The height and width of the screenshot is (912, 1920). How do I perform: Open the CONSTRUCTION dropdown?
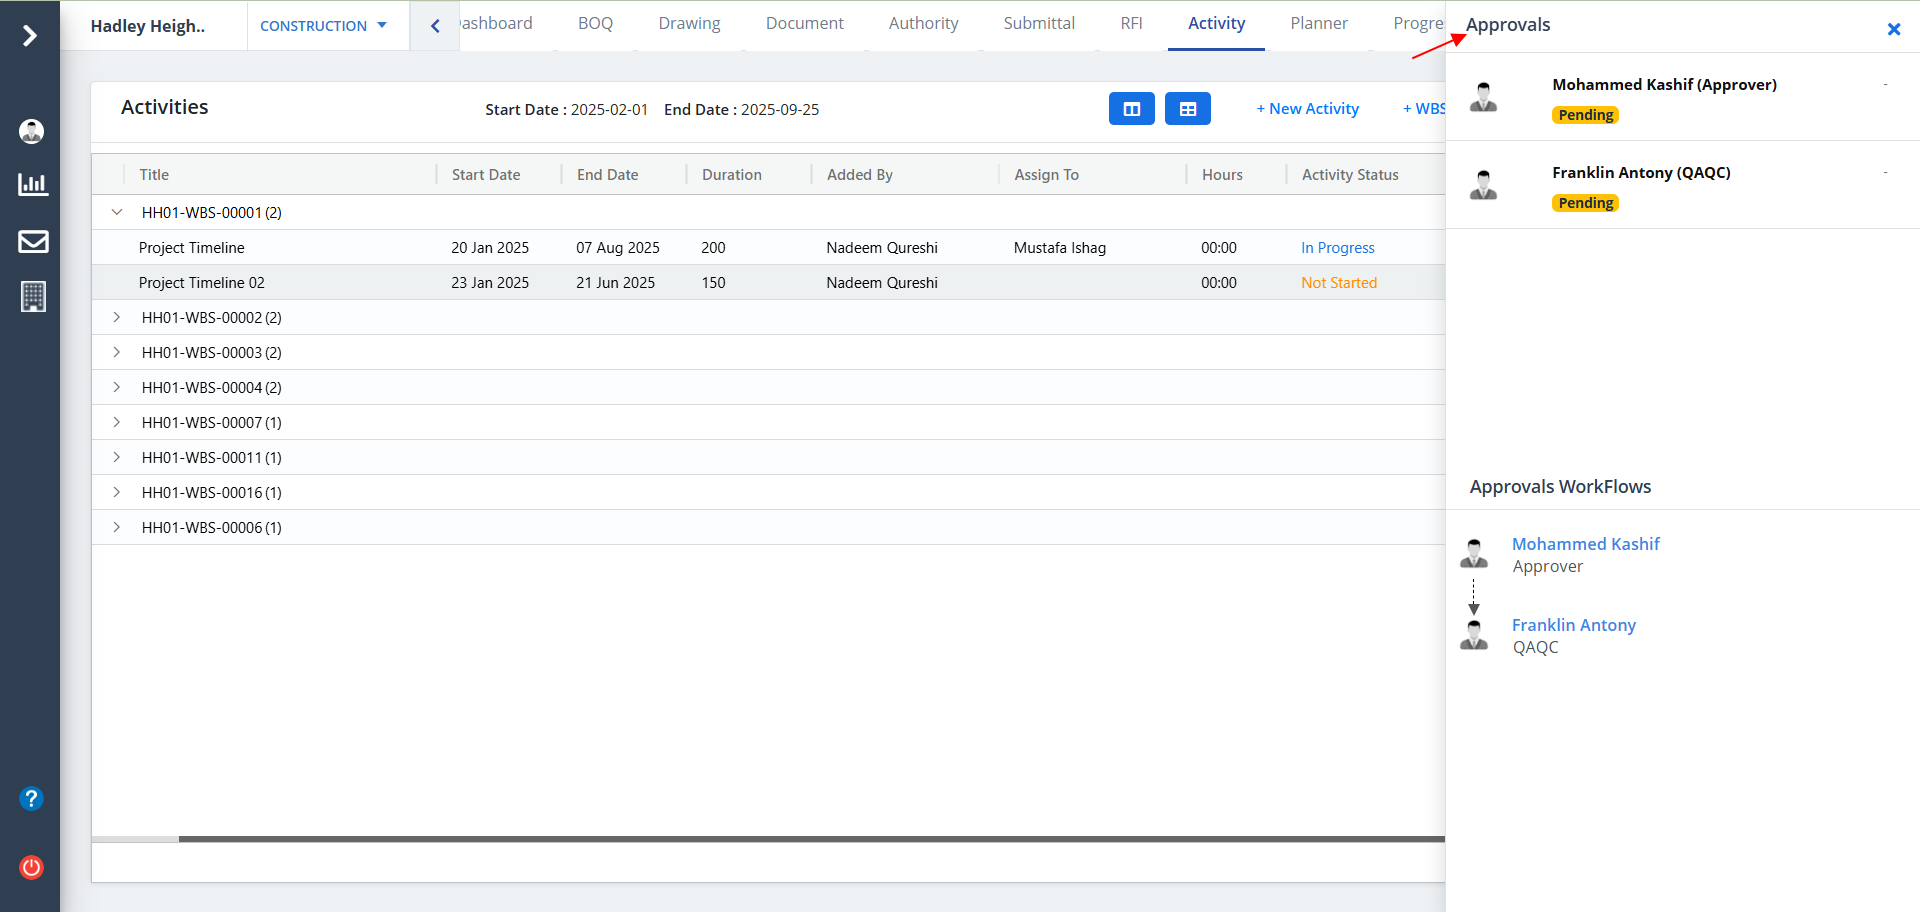point(323,26)
